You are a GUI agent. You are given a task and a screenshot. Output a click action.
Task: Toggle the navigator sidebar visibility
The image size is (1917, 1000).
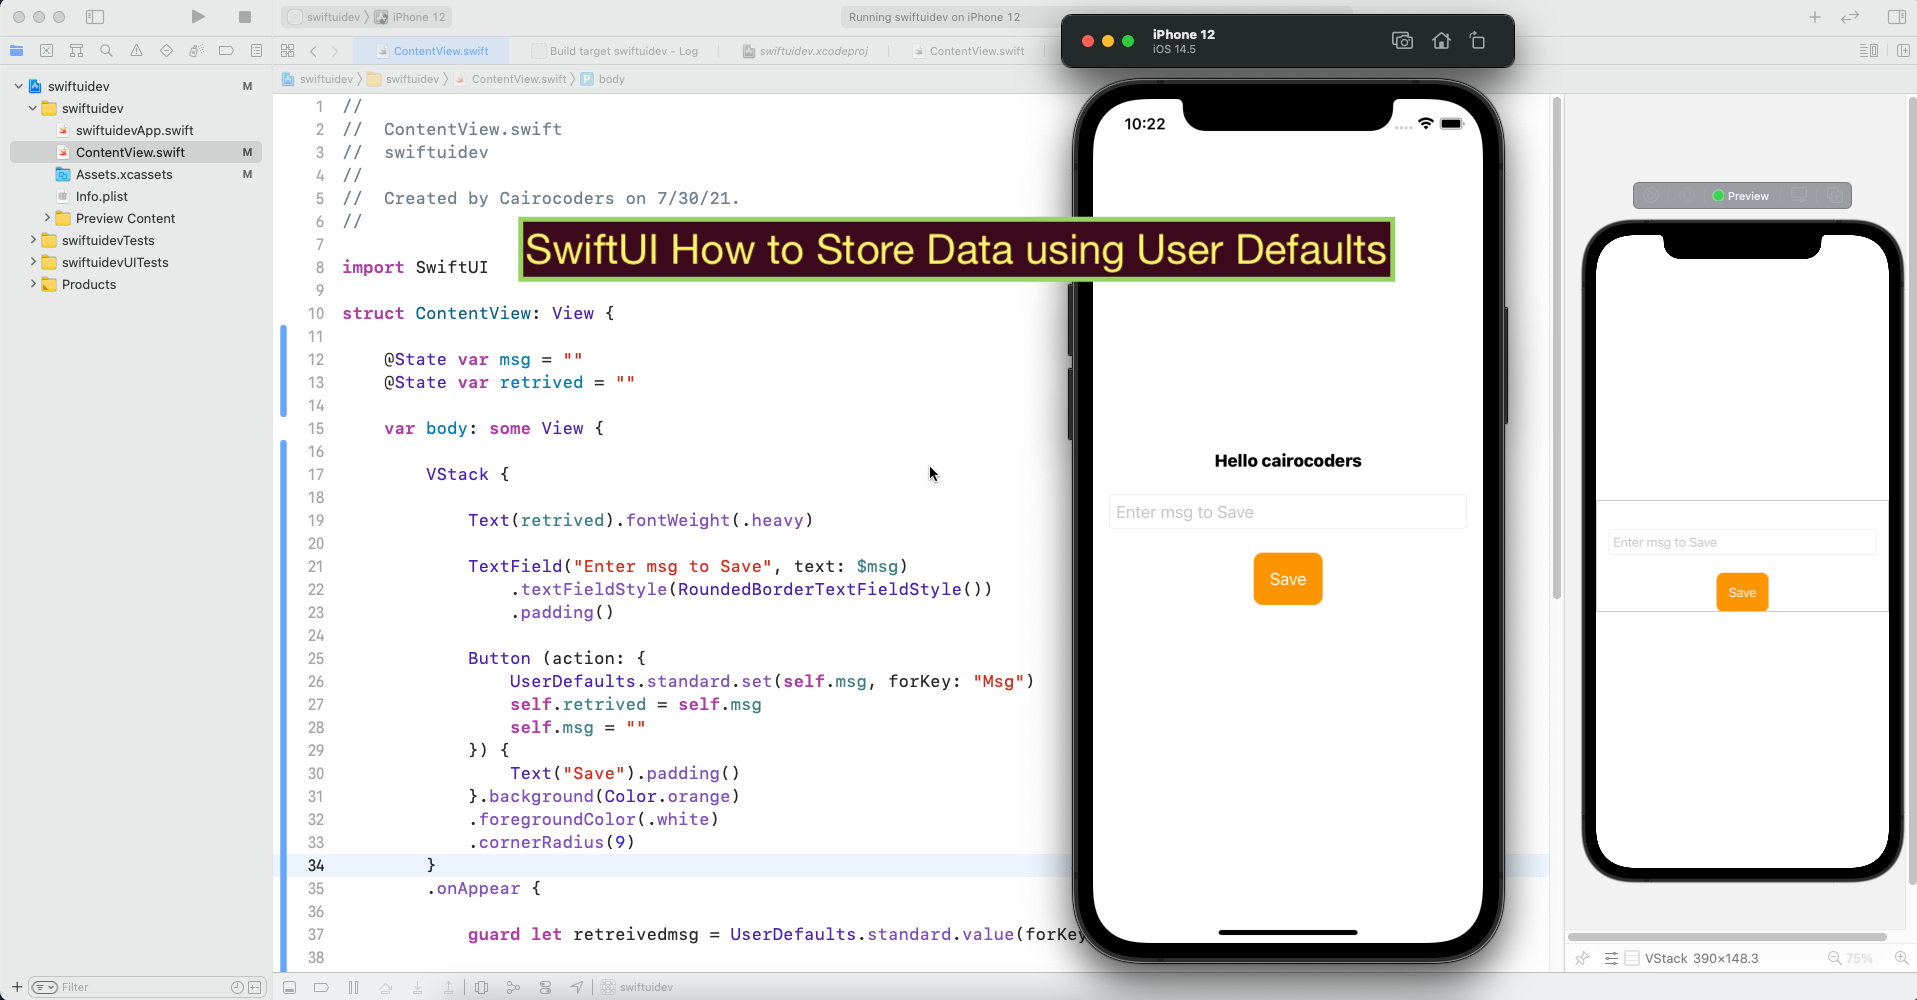point(95,17)
